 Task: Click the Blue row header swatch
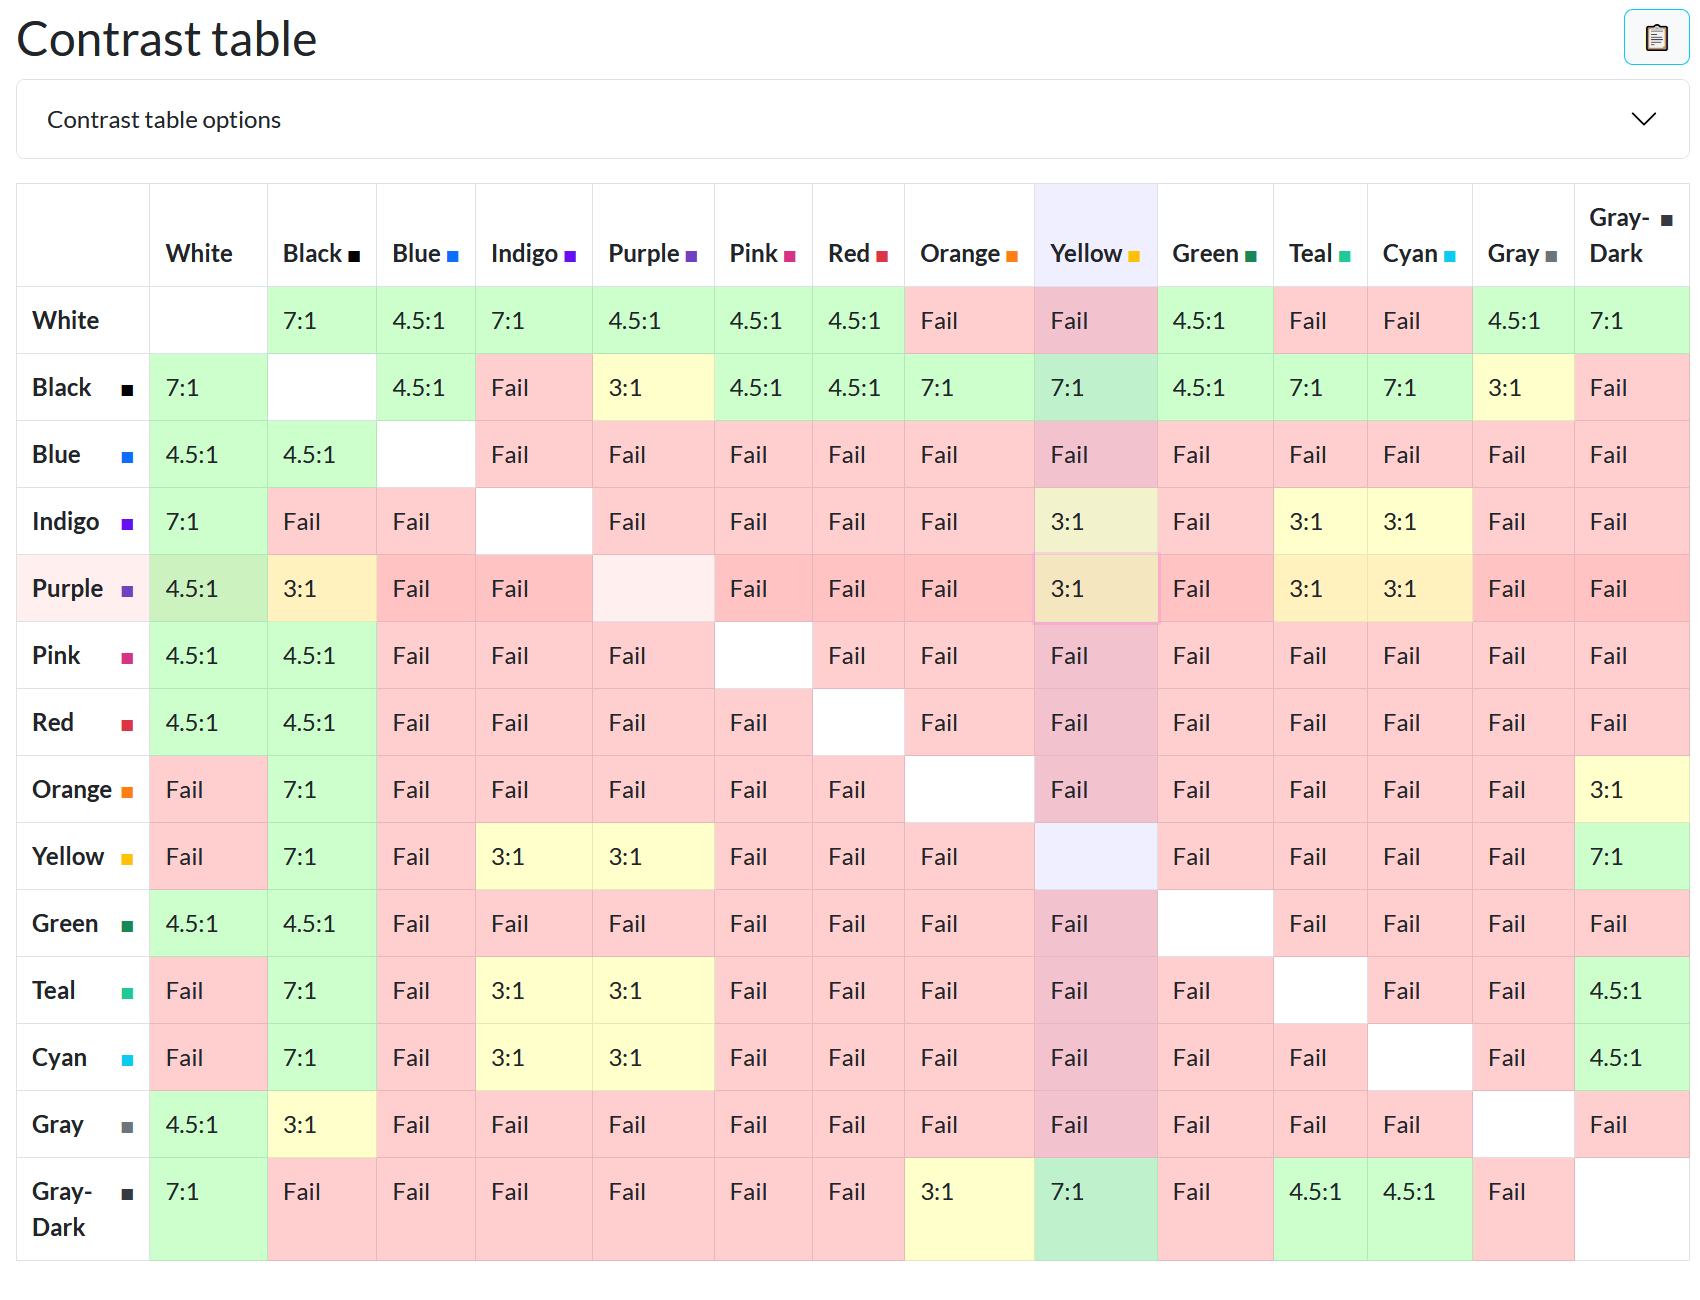[127, 457]
